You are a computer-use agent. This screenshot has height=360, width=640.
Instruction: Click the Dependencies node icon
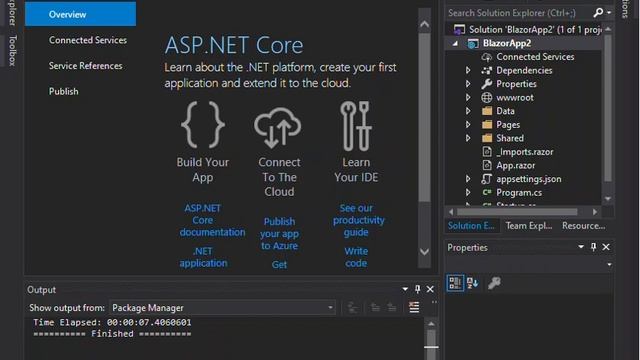[487, 71]
